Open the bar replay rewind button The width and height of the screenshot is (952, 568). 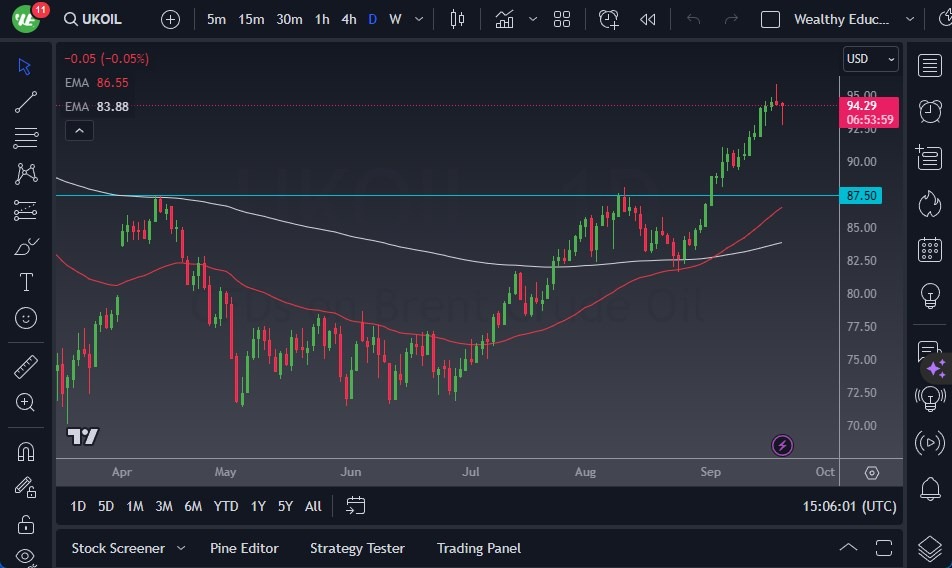[648, 19]
